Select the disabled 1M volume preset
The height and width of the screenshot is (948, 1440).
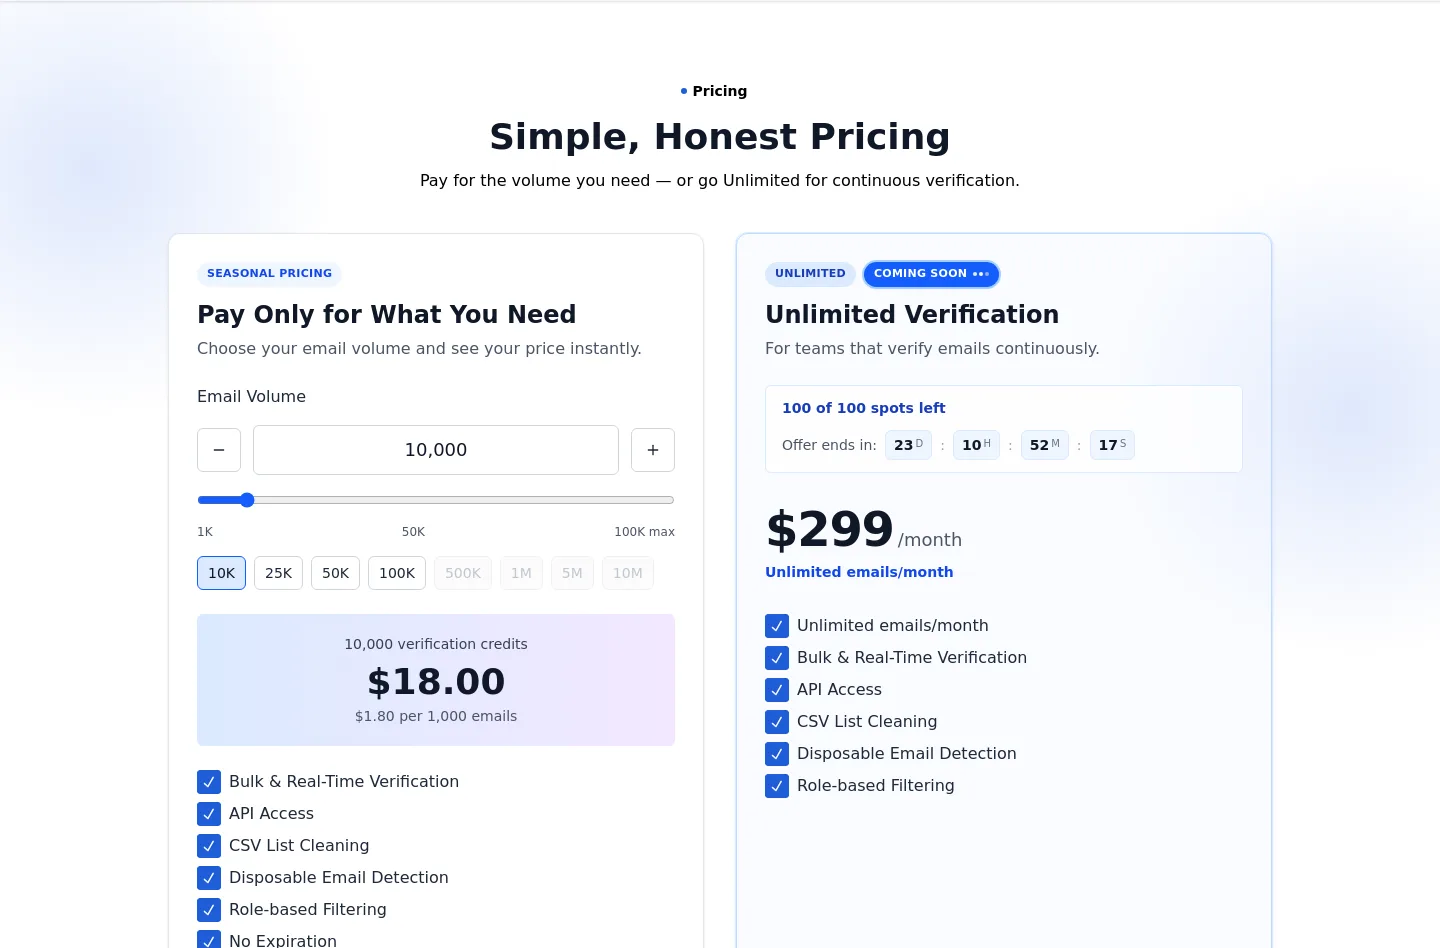(x=521, y=573)
